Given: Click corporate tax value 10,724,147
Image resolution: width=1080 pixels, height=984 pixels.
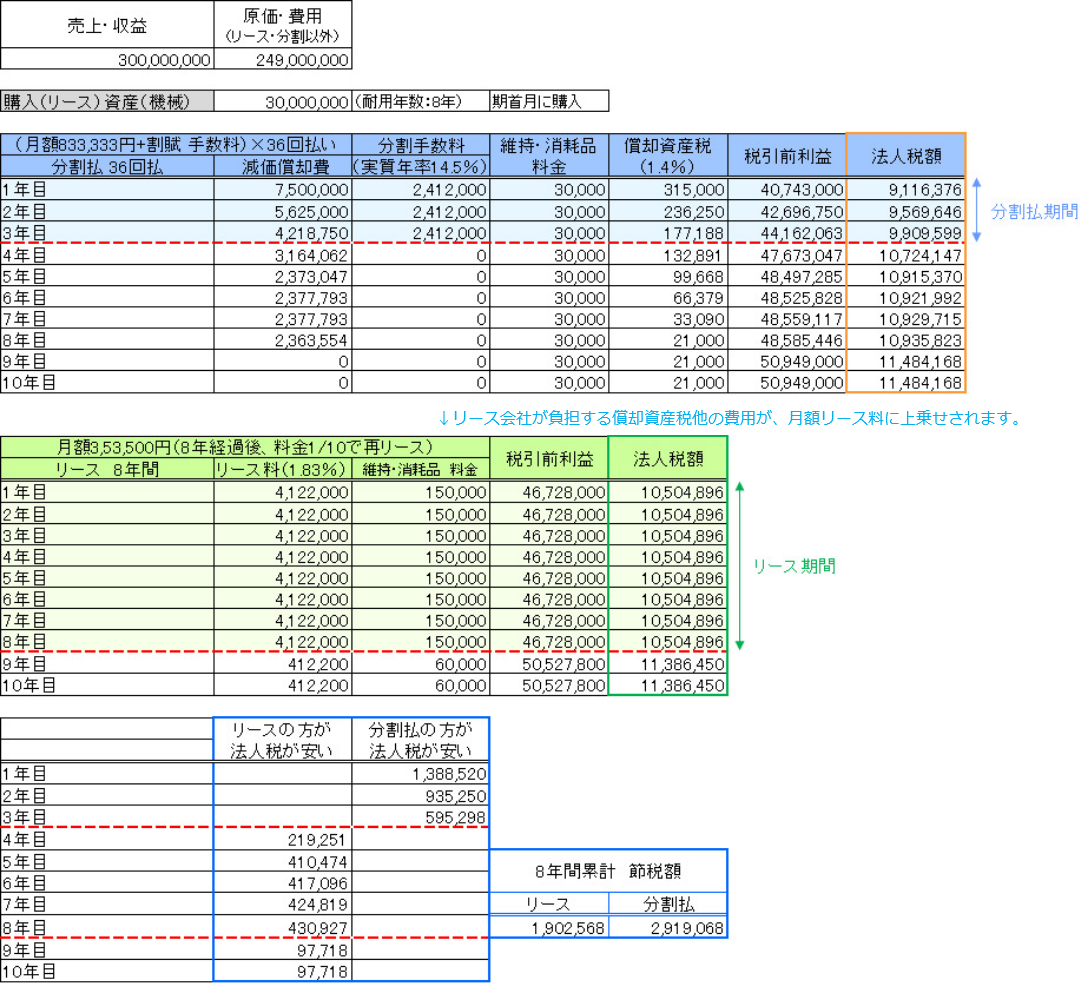Looking at the screenshot, I should (906, 255).
